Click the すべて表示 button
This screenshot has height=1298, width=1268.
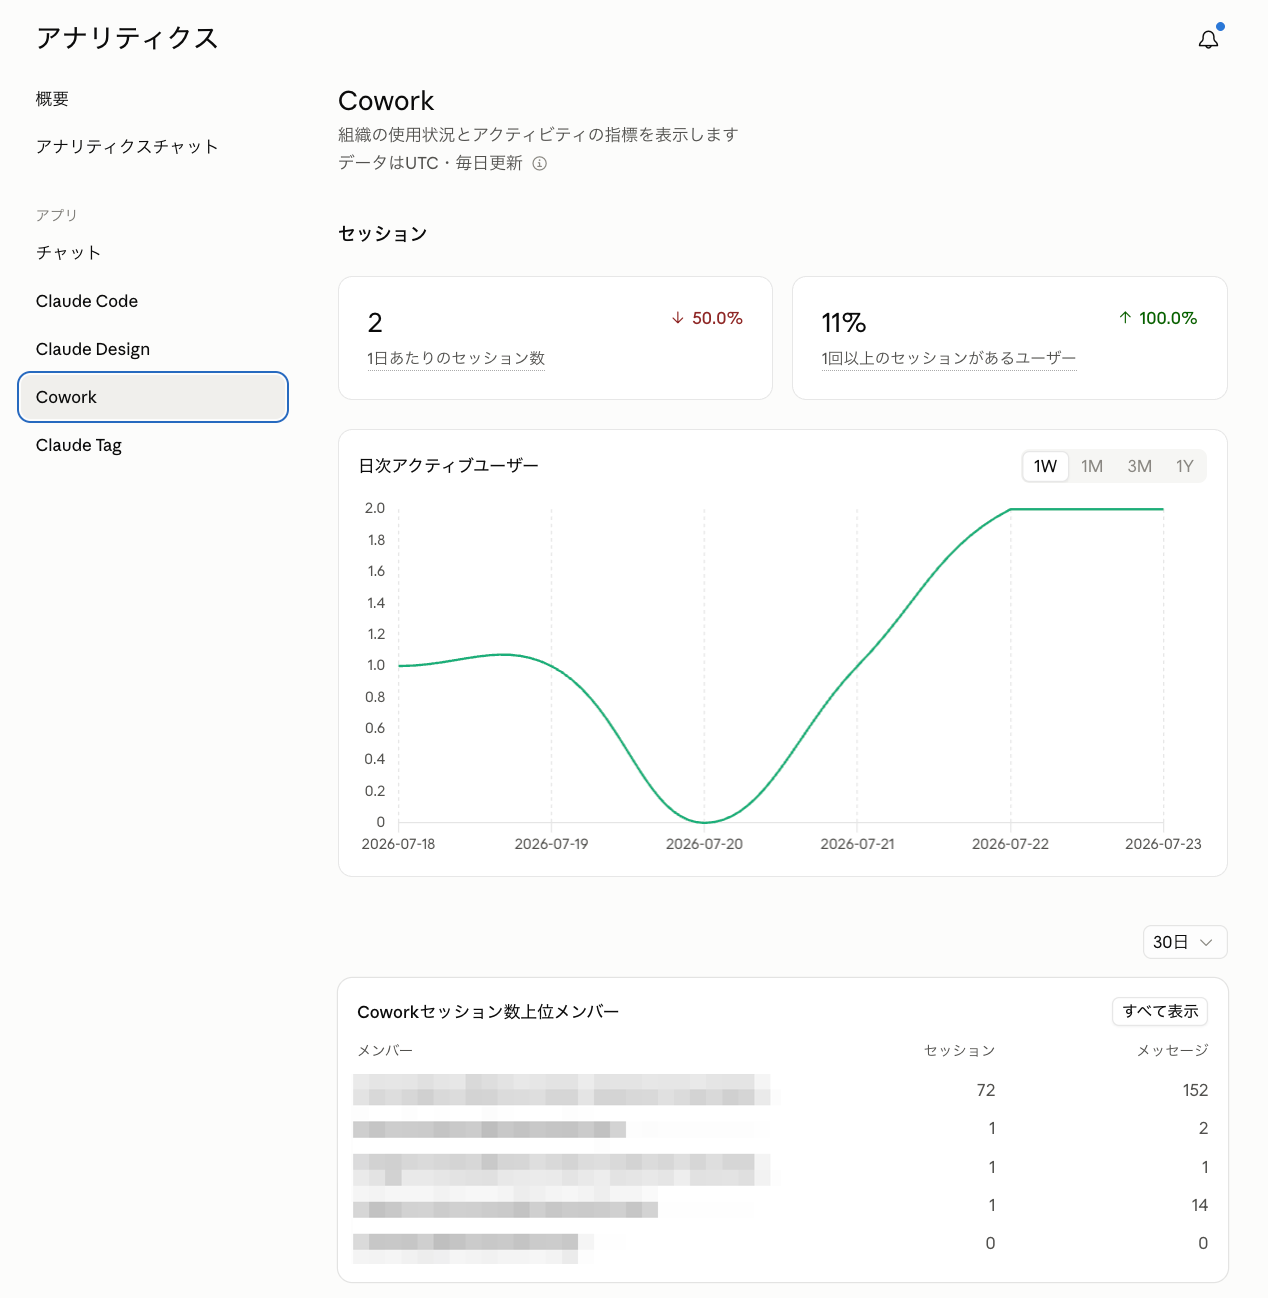point(1160,1011)
